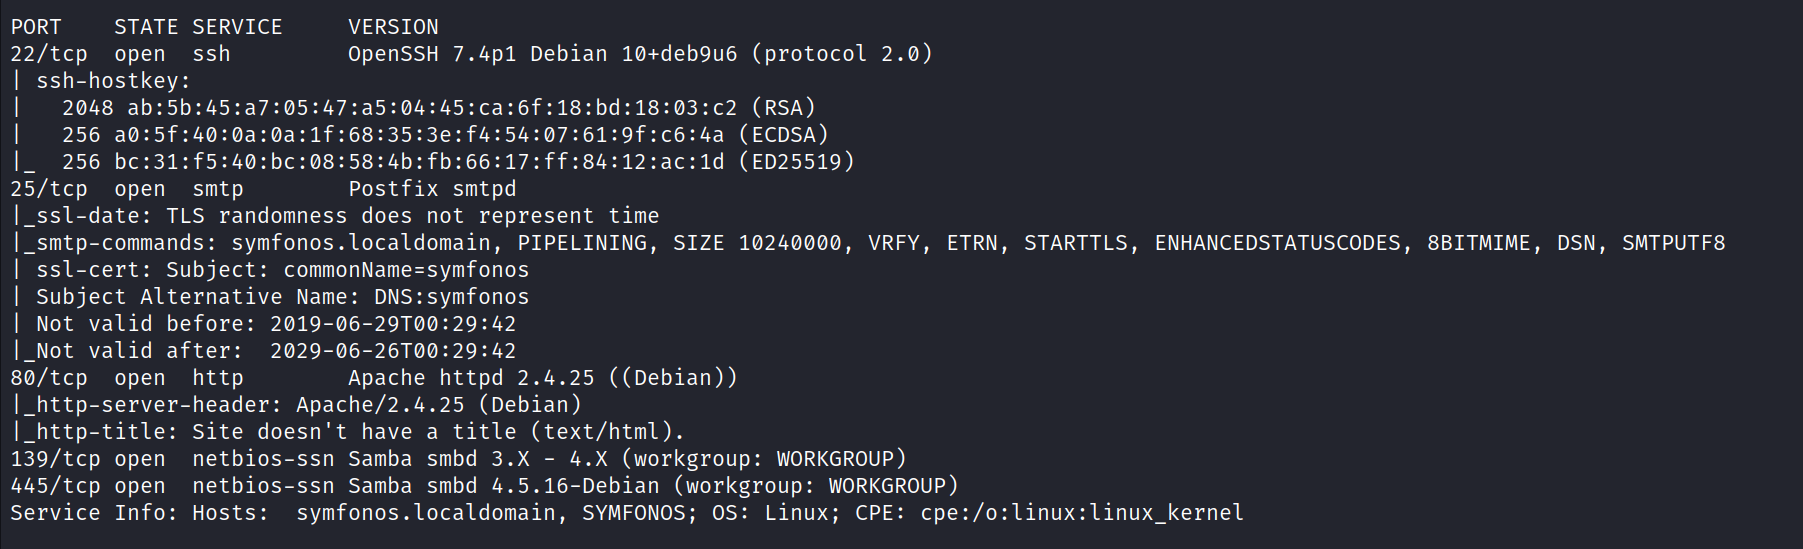
Task: Click the 80/tcp port entry
Action: 49,378
